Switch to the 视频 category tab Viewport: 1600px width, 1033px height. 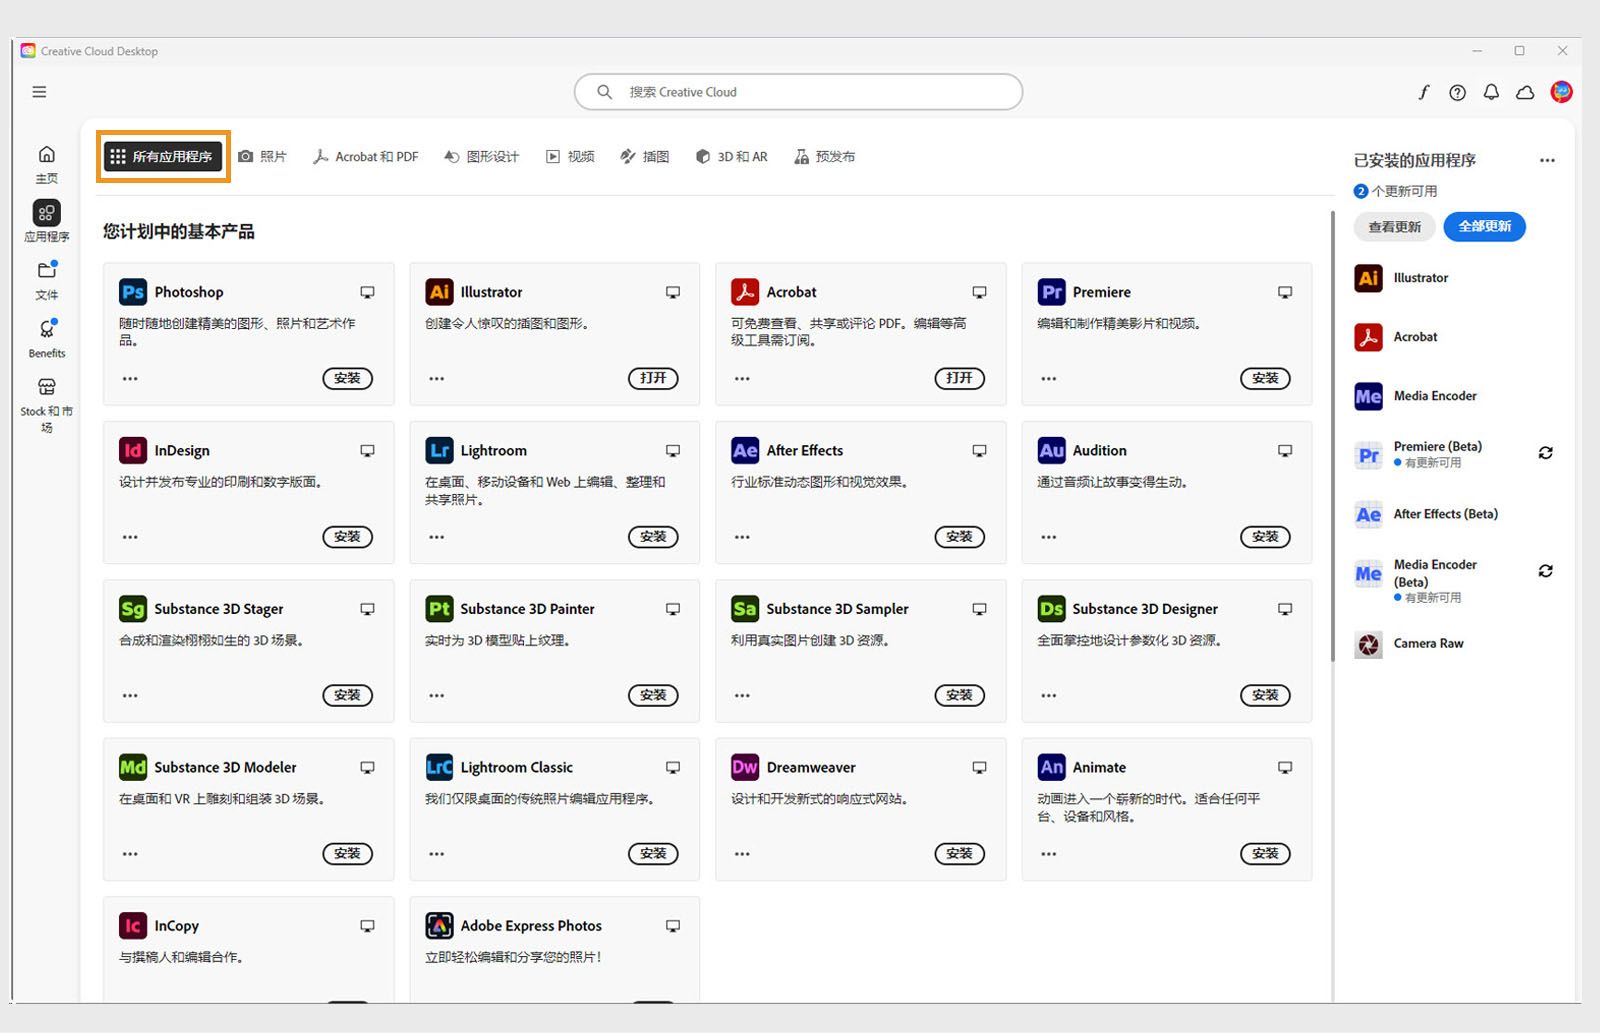tap(569, 156)
